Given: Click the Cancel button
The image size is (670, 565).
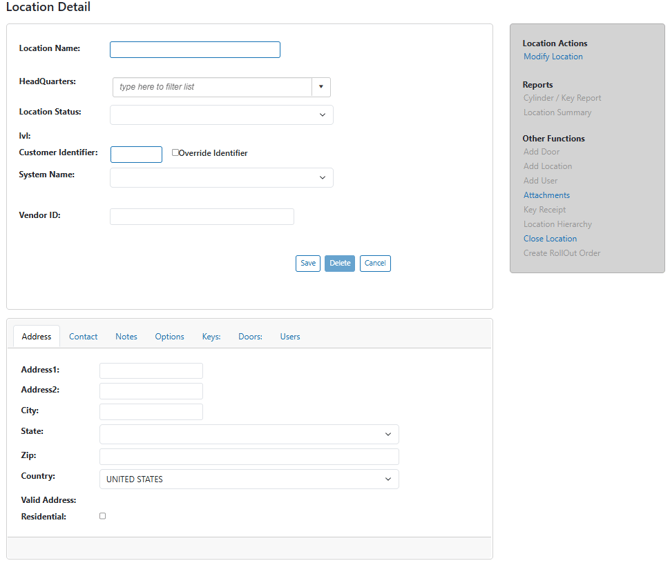Looking at the screenshot, I should point(375,263).
